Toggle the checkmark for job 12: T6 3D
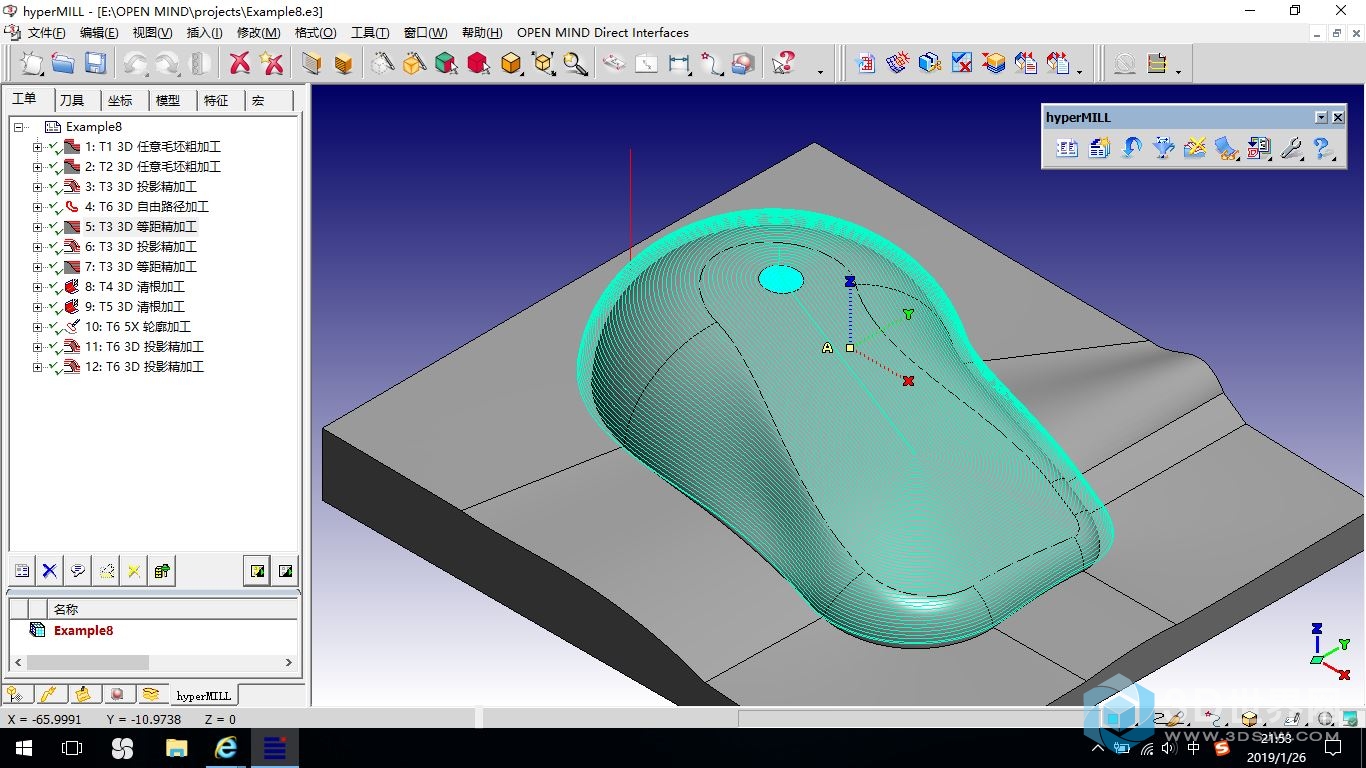 (54, 367)
